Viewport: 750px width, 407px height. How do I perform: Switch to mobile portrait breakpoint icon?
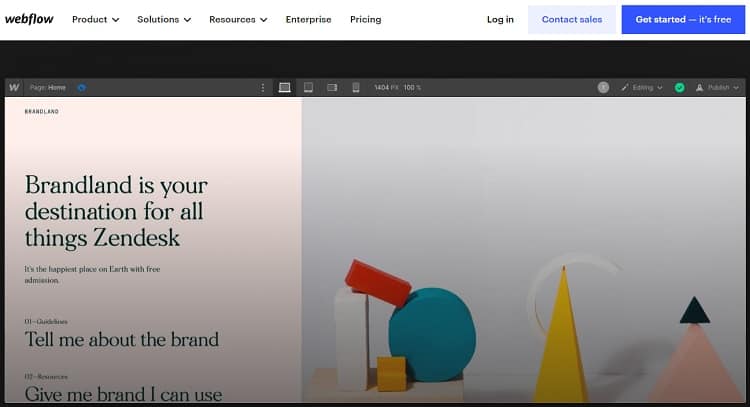pyautogui.click(x=356, y=88)
